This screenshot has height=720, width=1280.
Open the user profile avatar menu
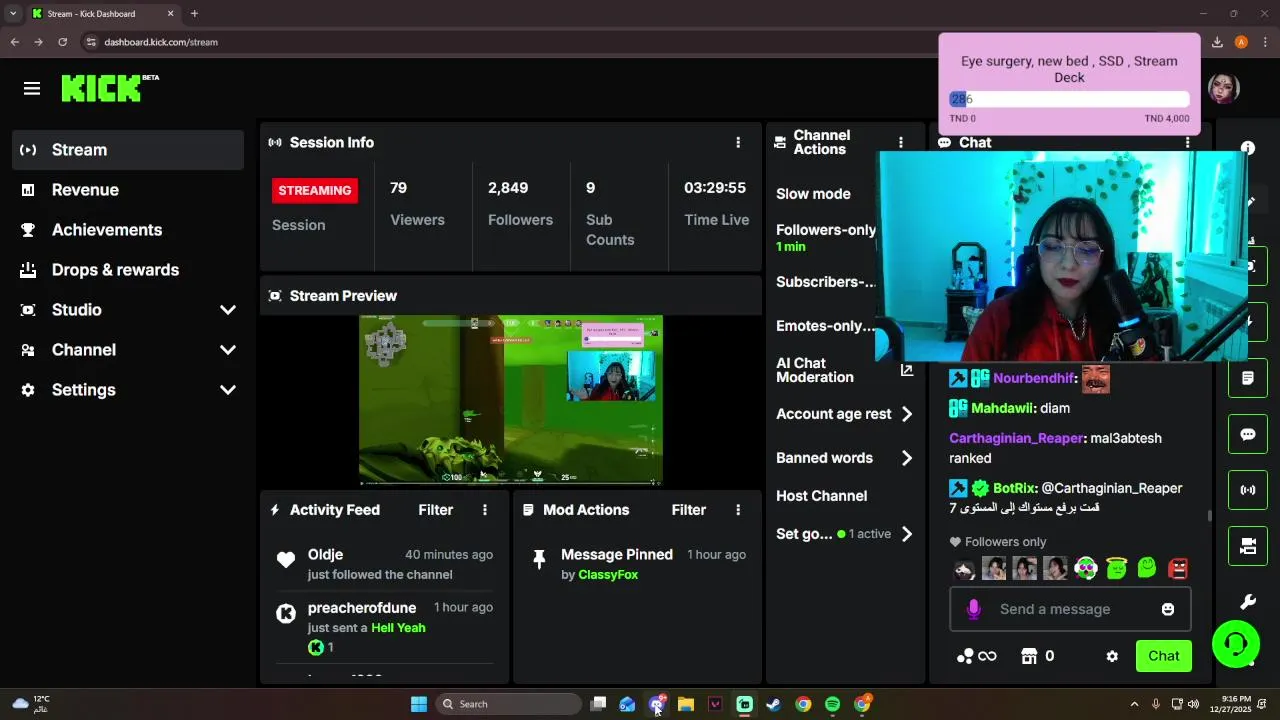(1223, 89)
